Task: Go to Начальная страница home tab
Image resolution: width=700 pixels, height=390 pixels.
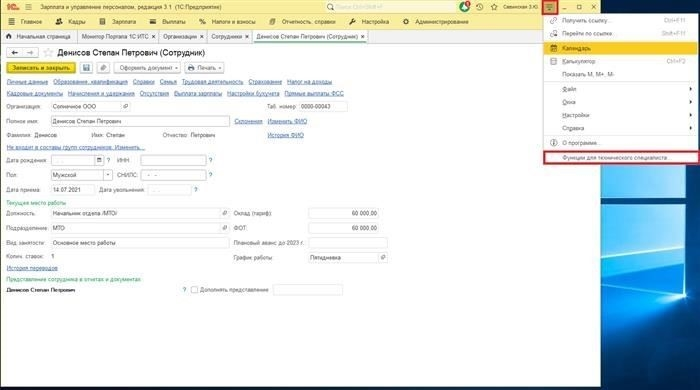Action: click(38, 37)
